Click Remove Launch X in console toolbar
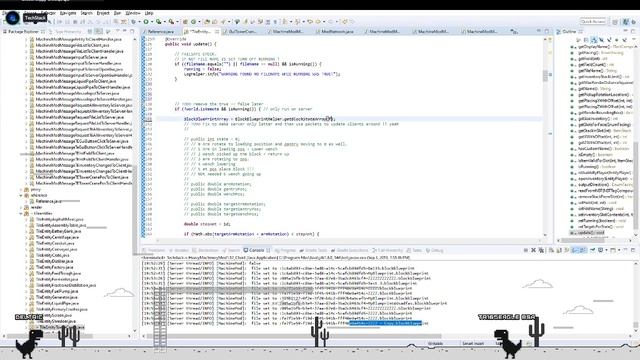Image resolution: width=640 pixels, height=360 pixels. click(x=533, y=250)
